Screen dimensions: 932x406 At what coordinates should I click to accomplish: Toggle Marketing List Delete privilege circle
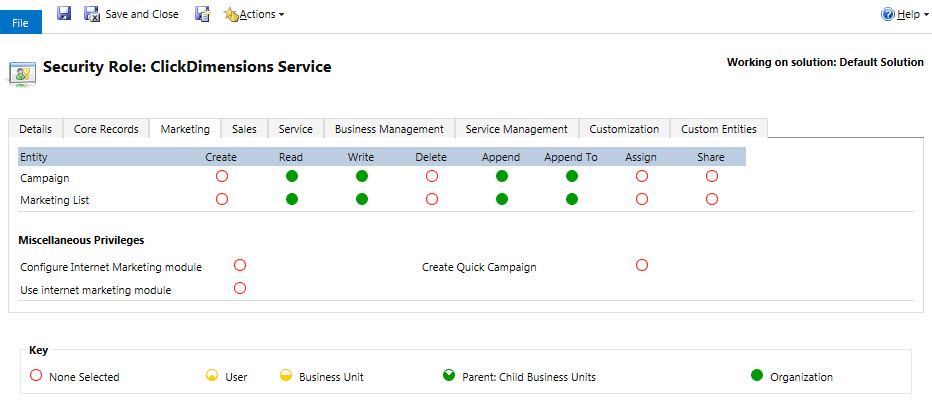tap(432, 199)
